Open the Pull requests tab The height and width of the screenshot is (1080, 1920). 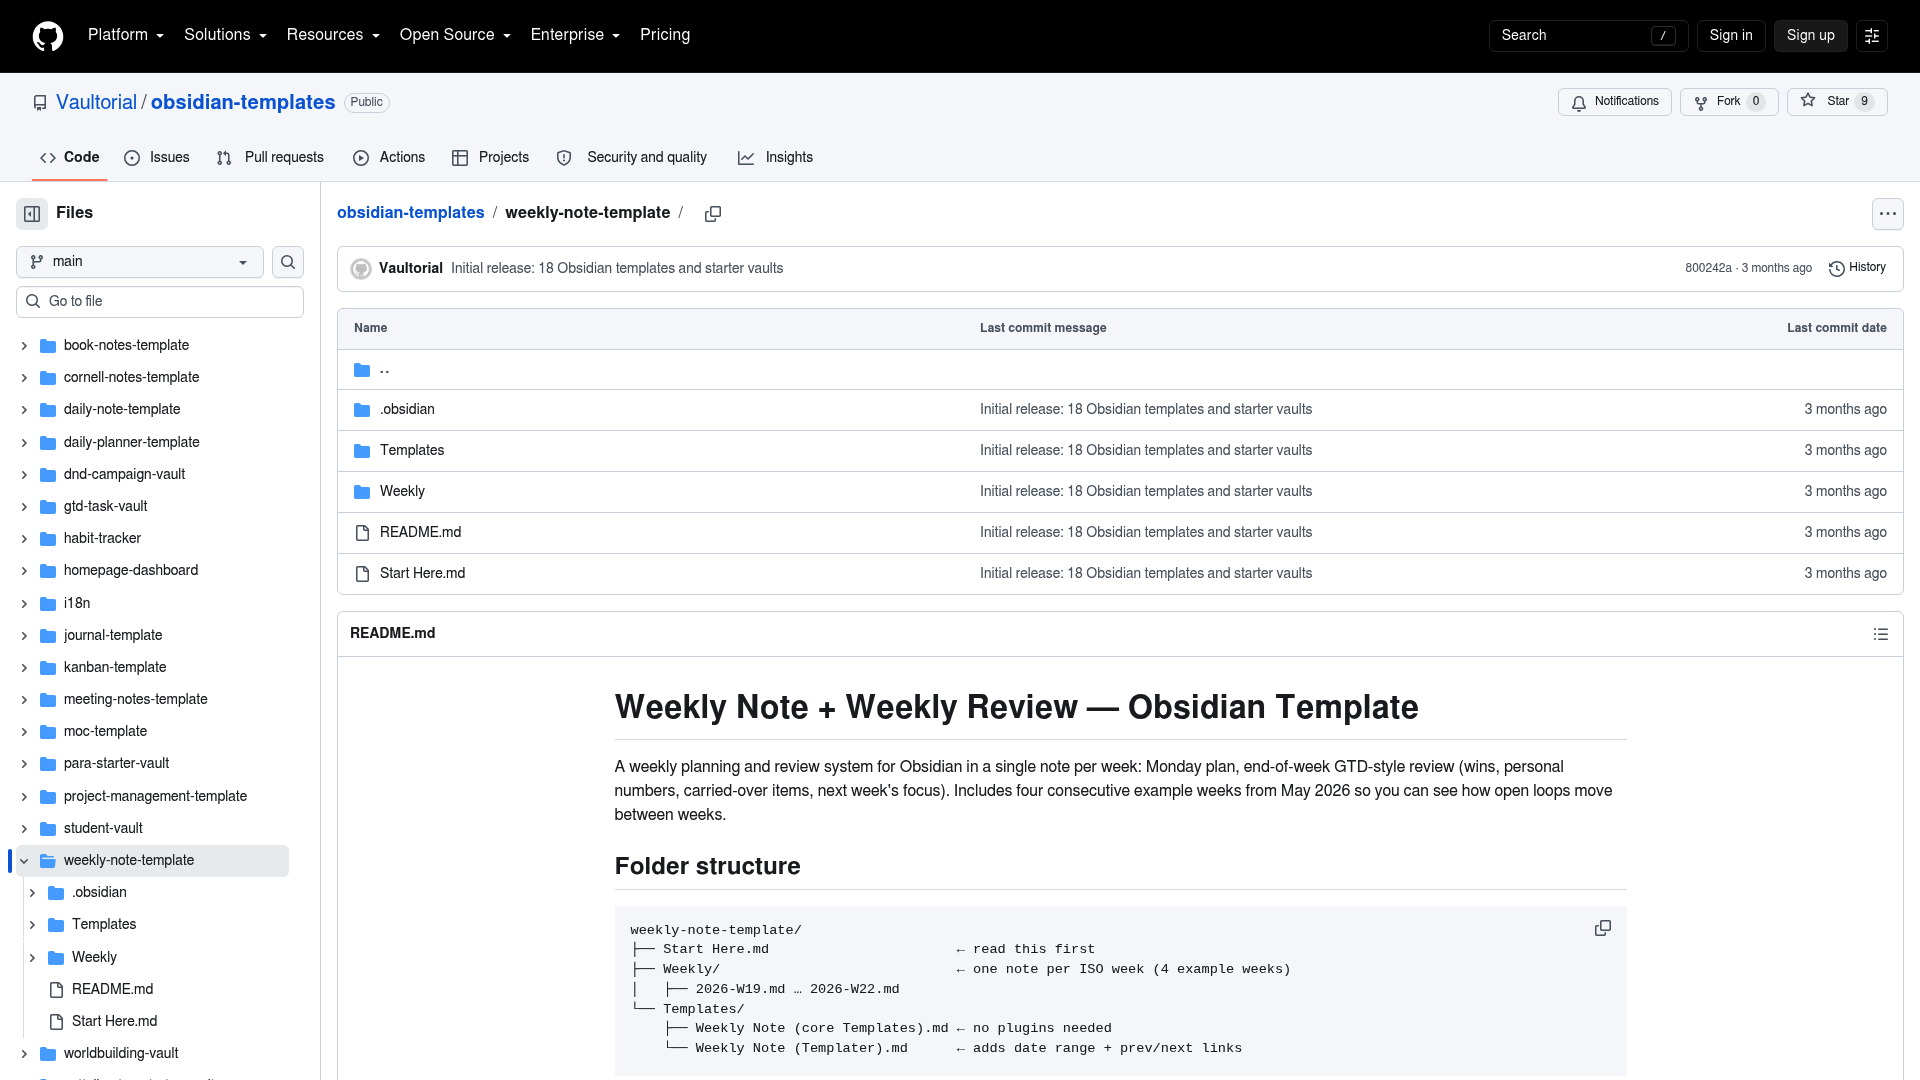[x=270, y=158]
